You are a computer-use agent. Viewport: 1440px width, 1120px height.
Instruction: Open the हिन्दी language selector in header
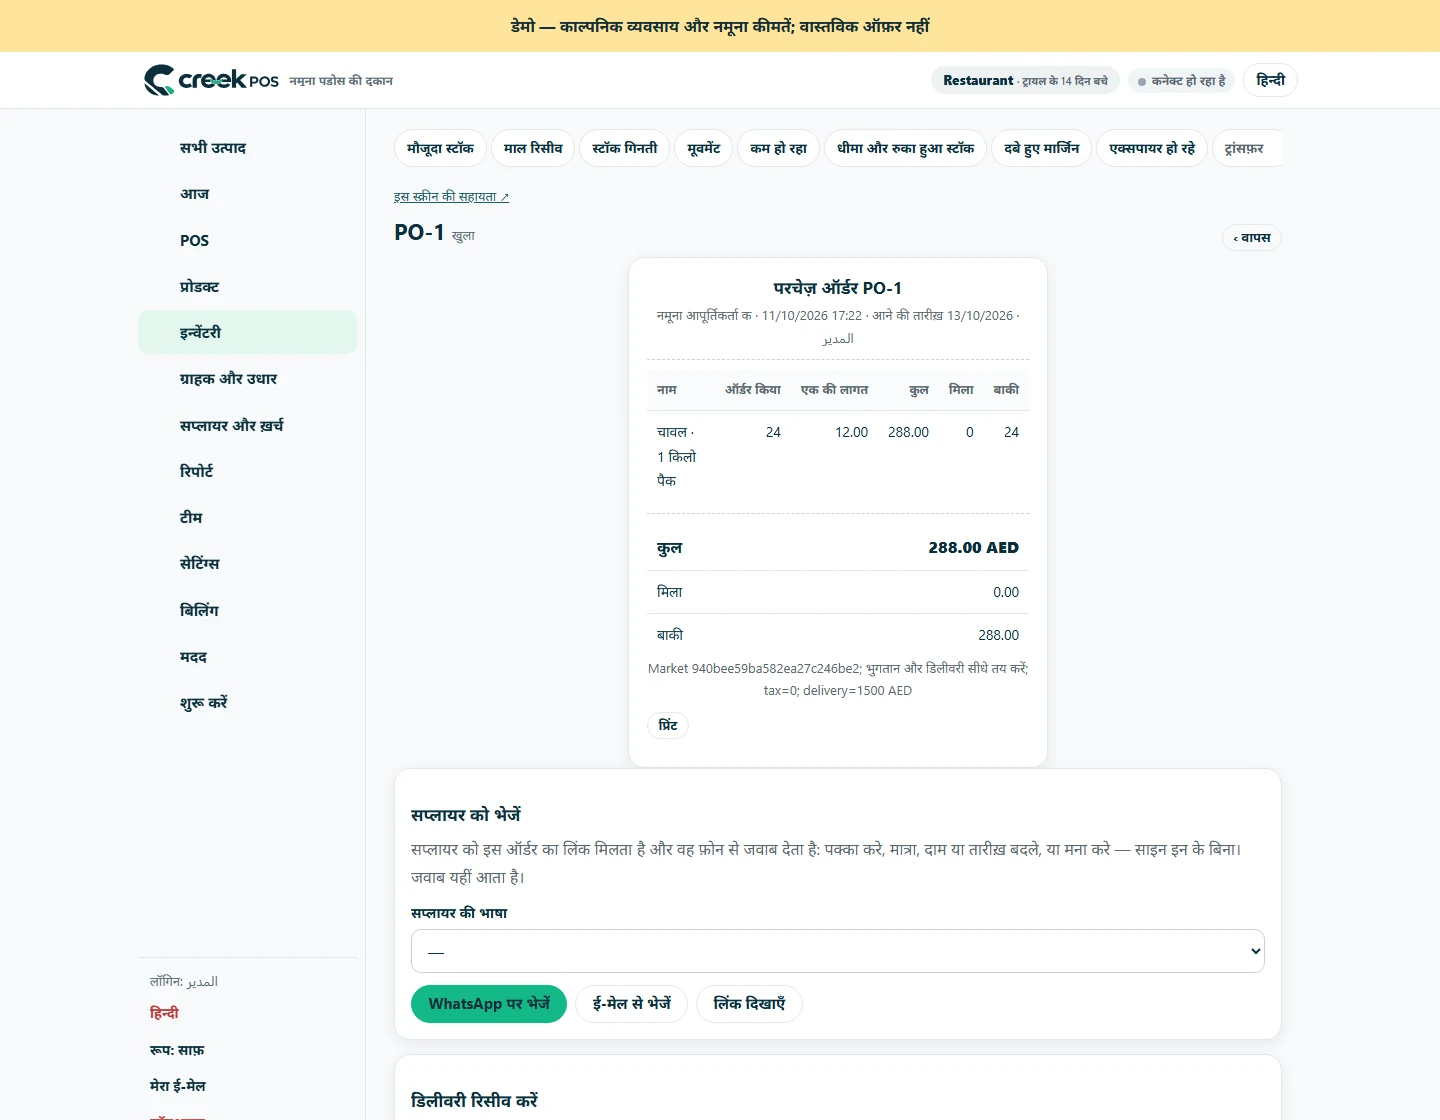point(1270,80)
